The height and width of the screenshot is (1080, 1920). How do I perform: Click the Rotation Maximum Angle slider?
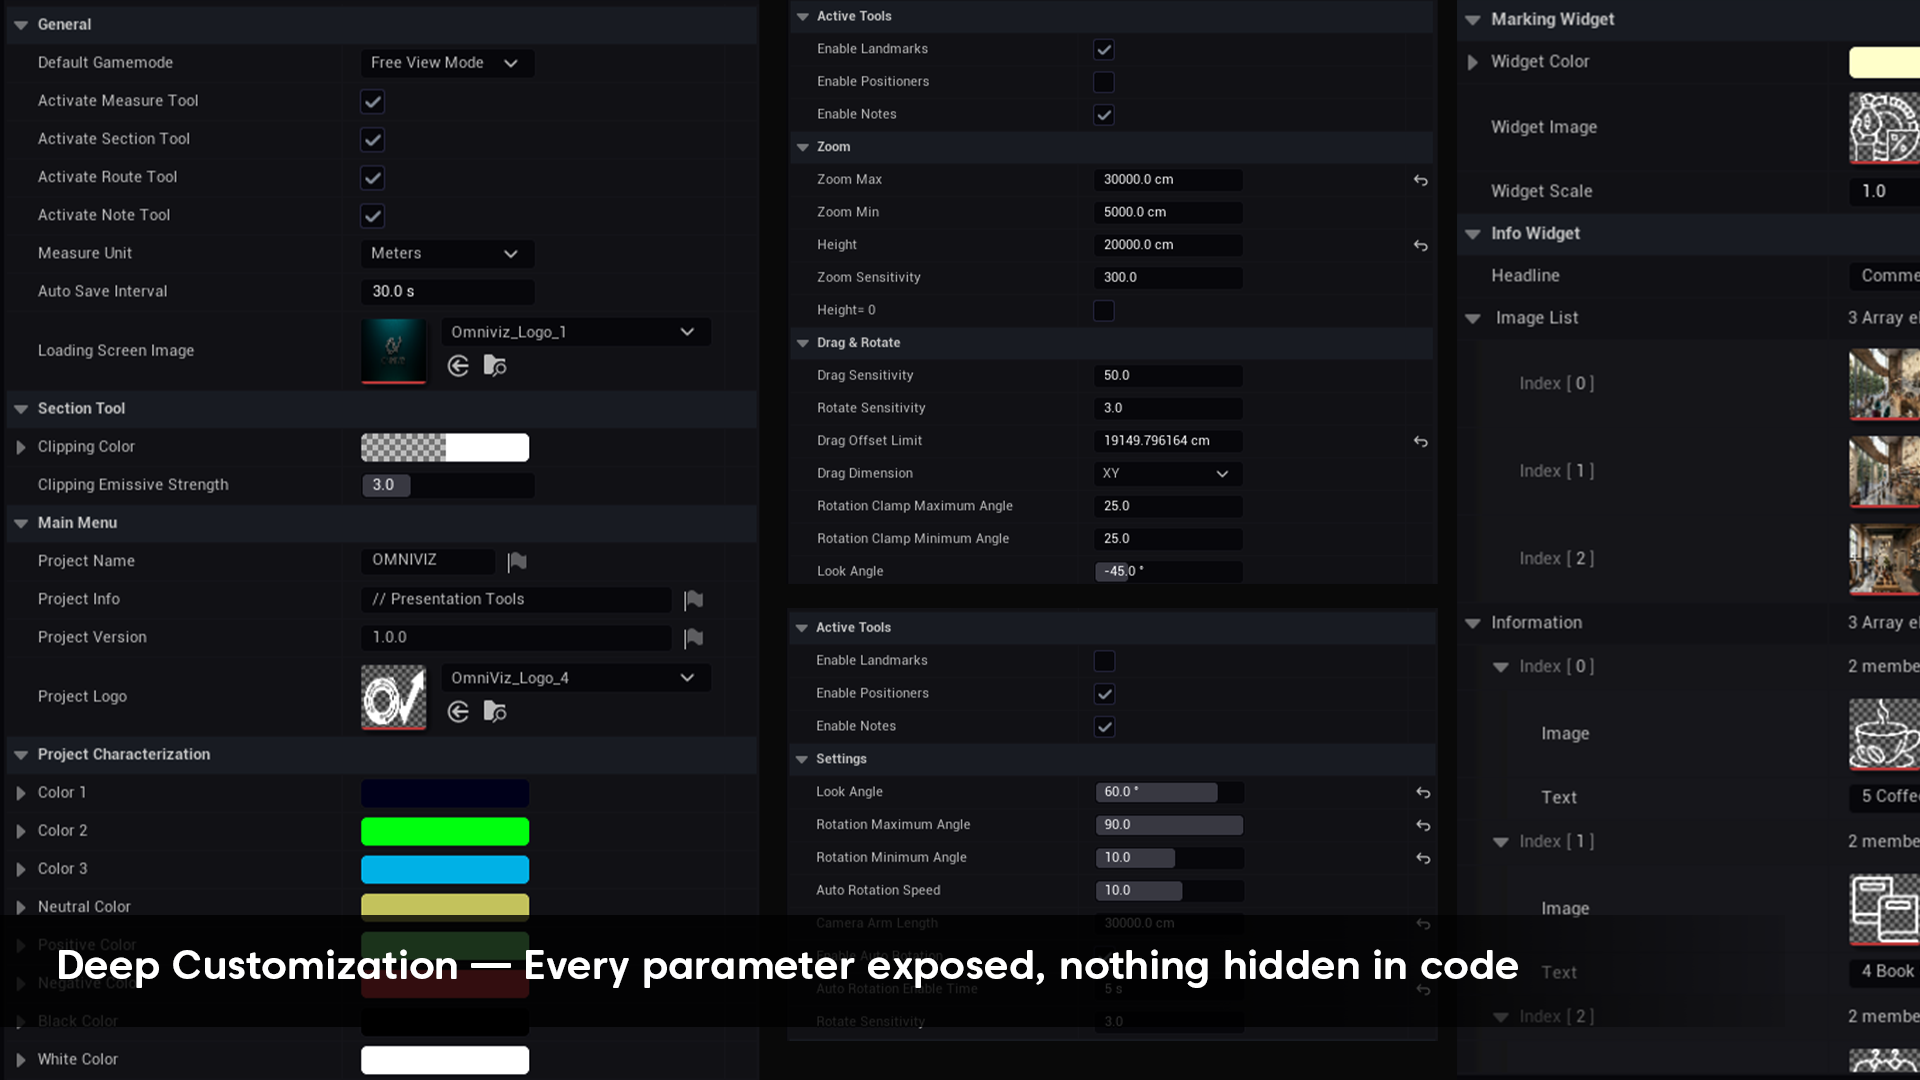pos(1170,825)
